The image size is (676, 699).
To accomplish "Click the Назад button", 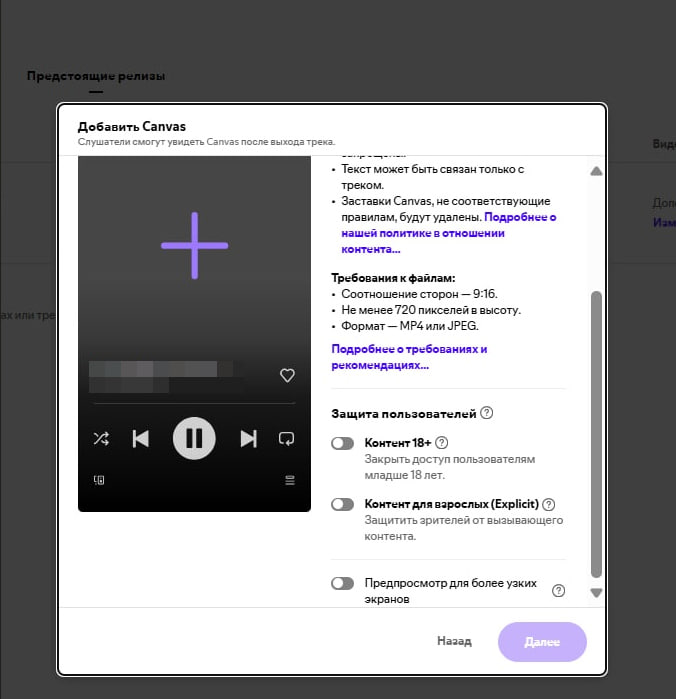I will (x=454, y=641).
